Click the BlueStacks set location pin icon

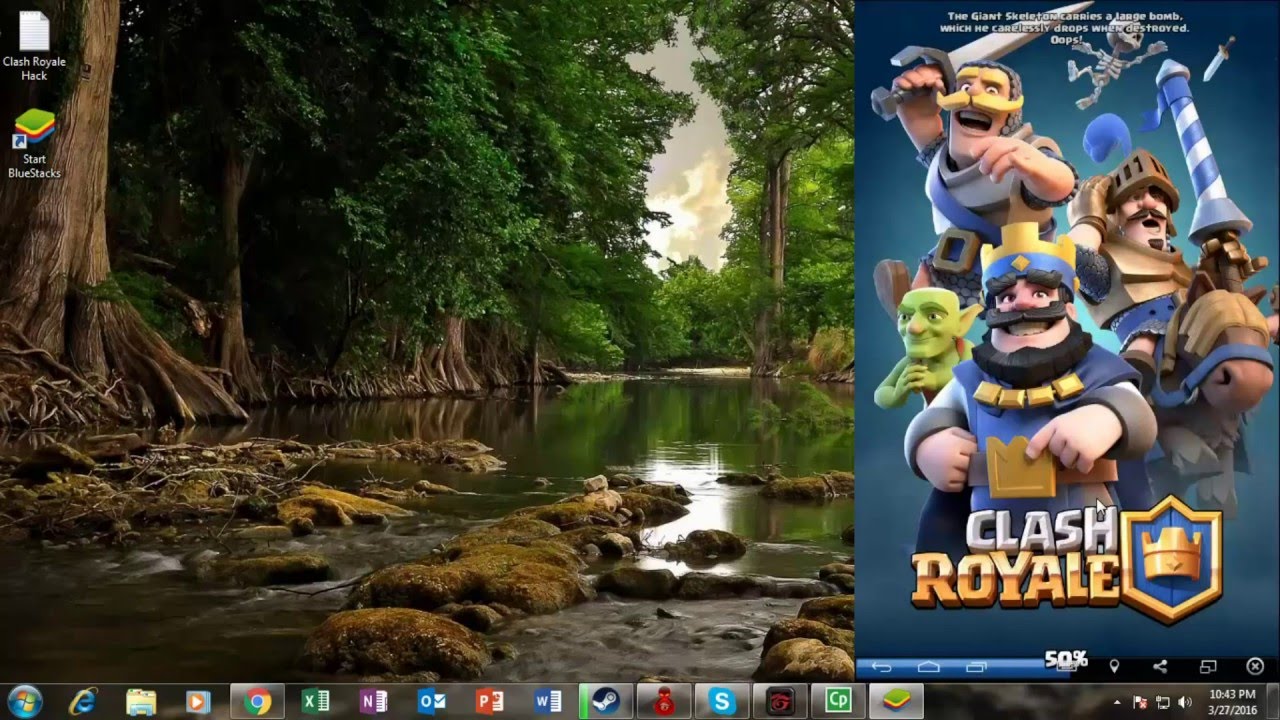tap(1113, 667)
